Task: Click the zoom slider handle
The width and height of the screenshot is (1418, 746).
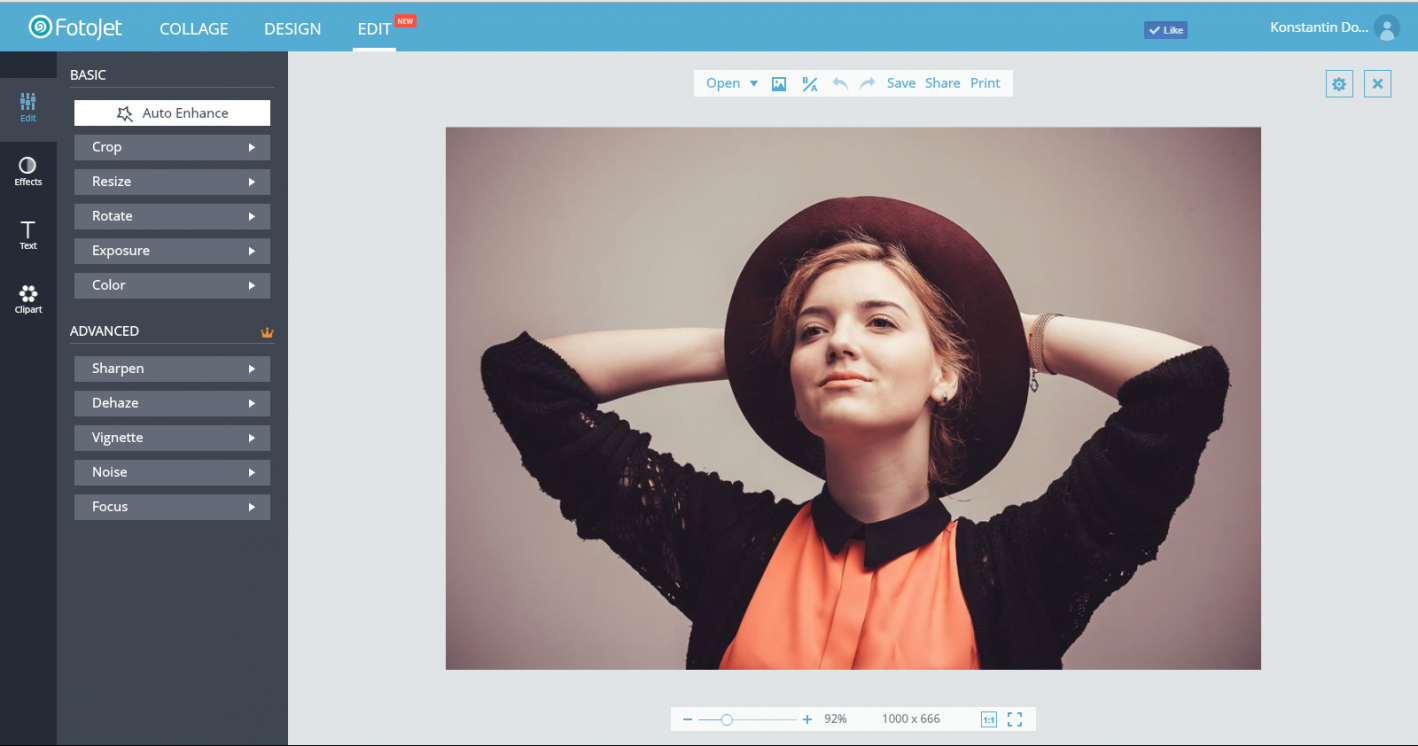Action: coord(727,719)
